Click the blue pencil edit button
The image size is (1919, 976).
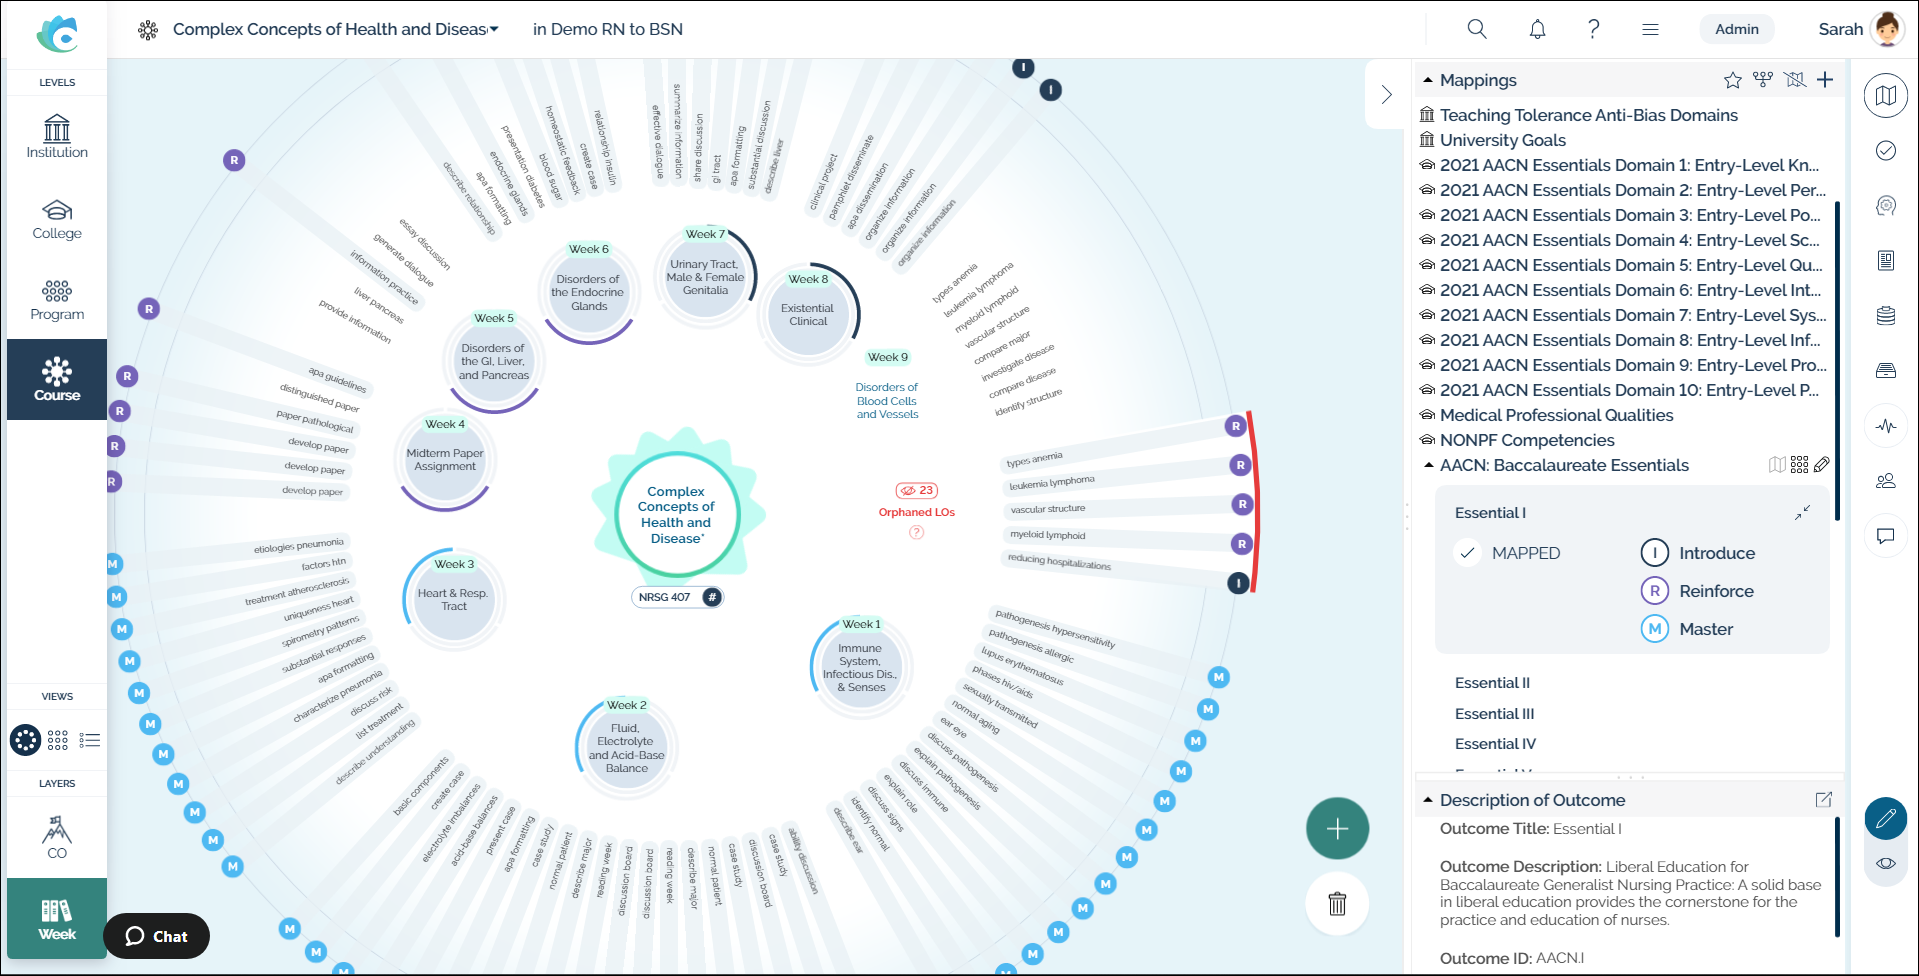(x=1886, y=819)
